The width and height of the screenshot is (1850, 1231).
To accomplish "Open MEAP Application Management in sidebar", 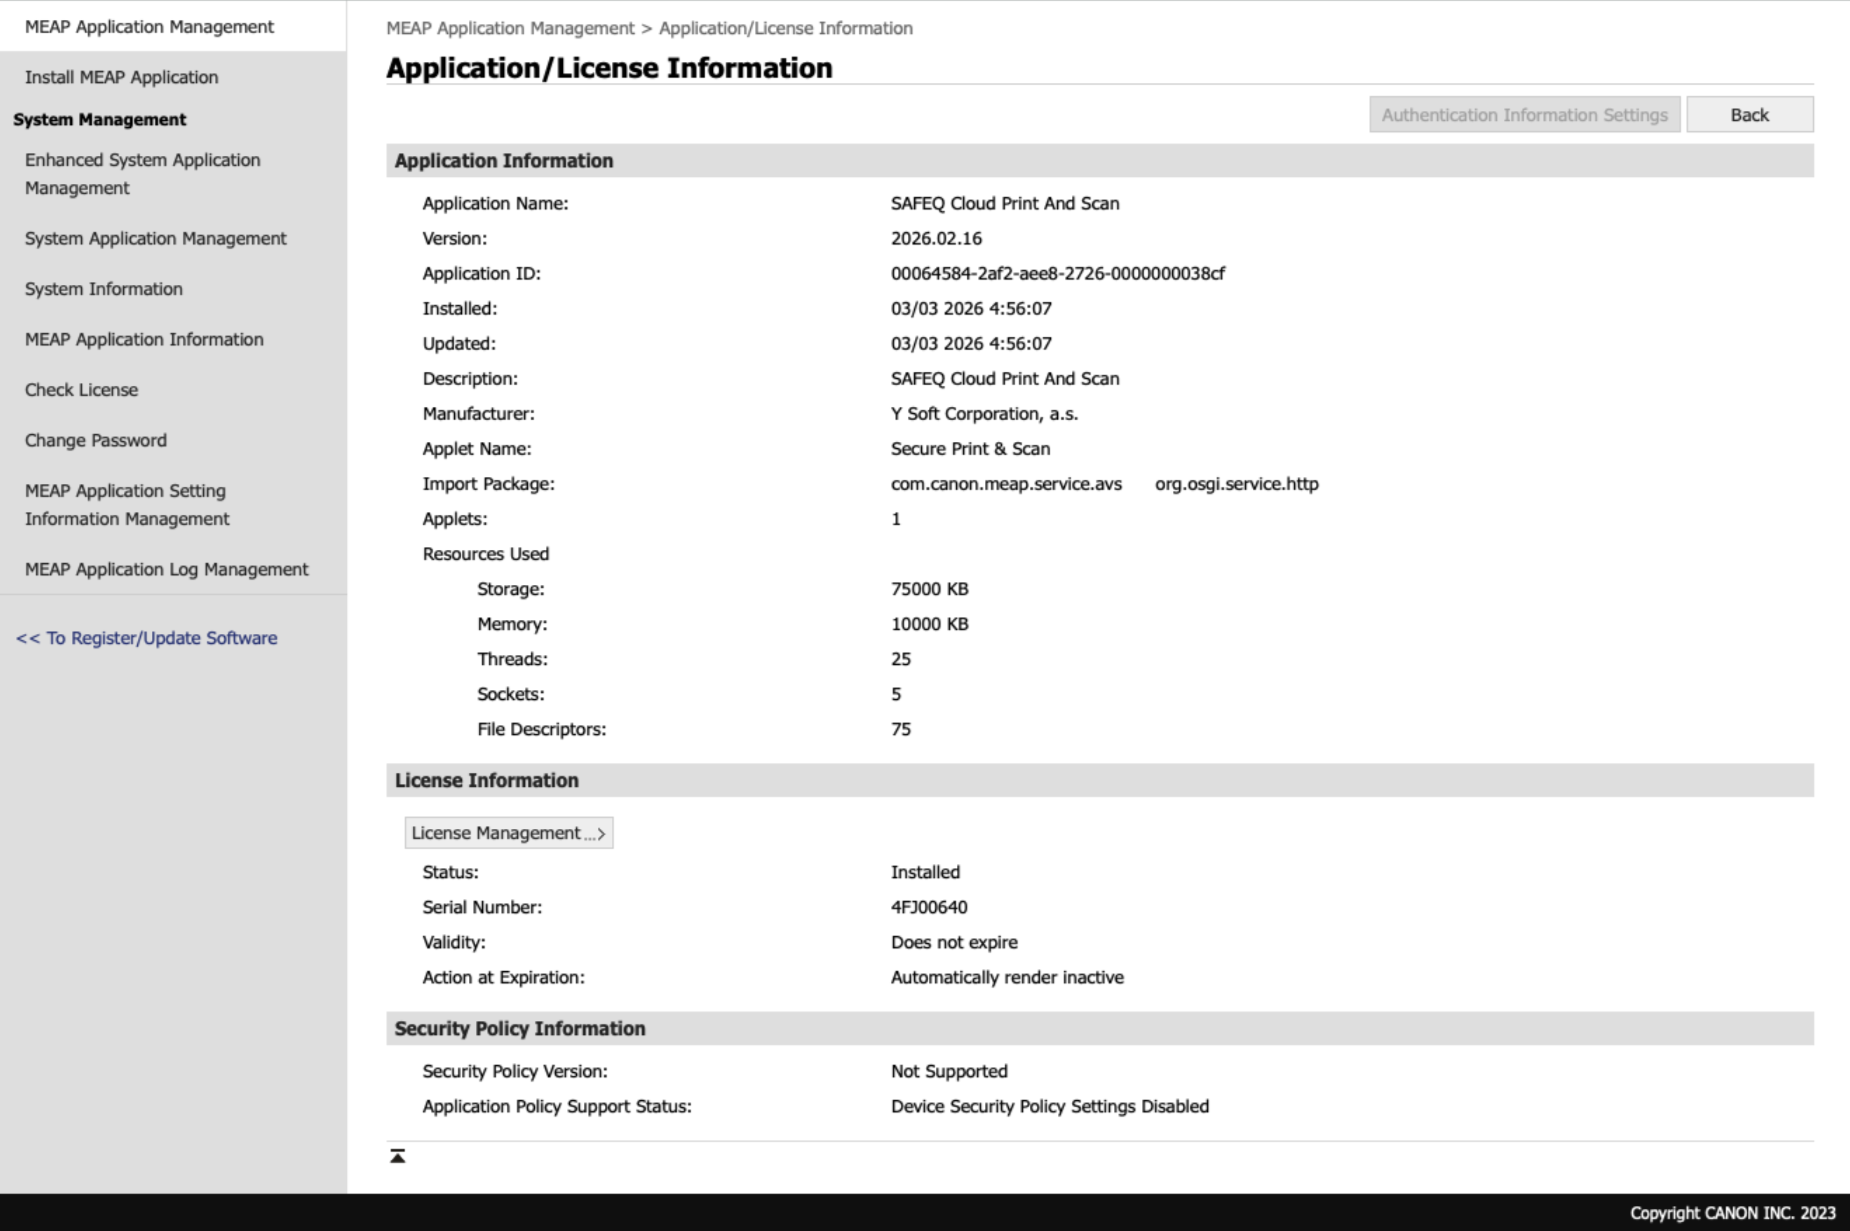I will click(x=149, y=27).
